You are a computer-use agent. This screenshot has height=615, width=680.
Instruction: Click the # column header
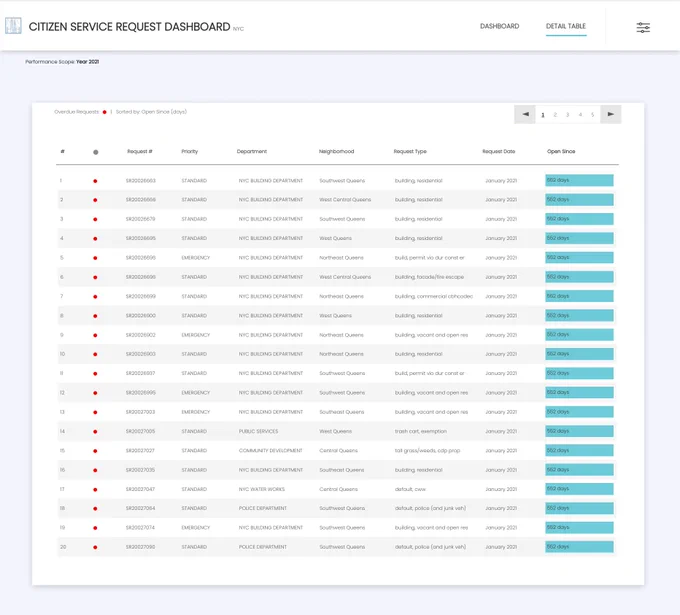(62, 151)
